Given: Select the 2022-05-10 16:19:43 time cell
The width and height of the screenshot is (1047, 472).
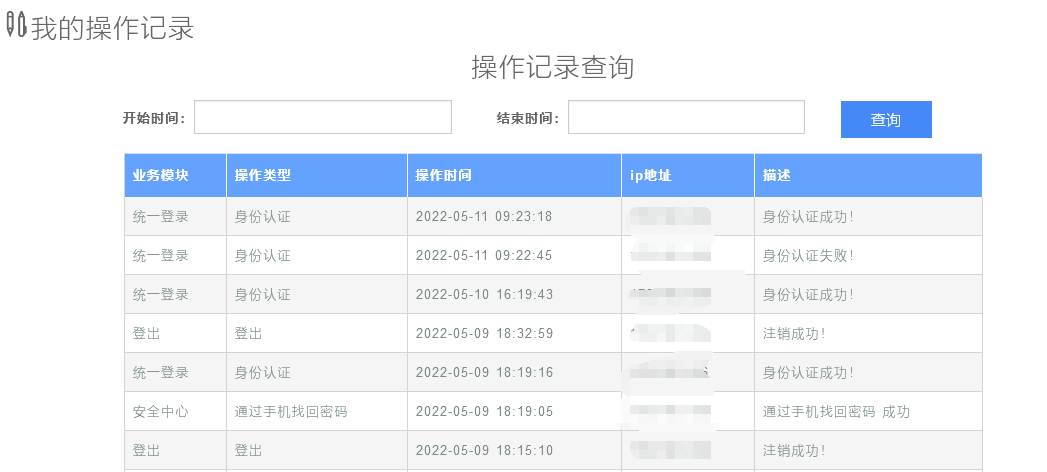Looking at the screenshot, I should tap(484, 295).
